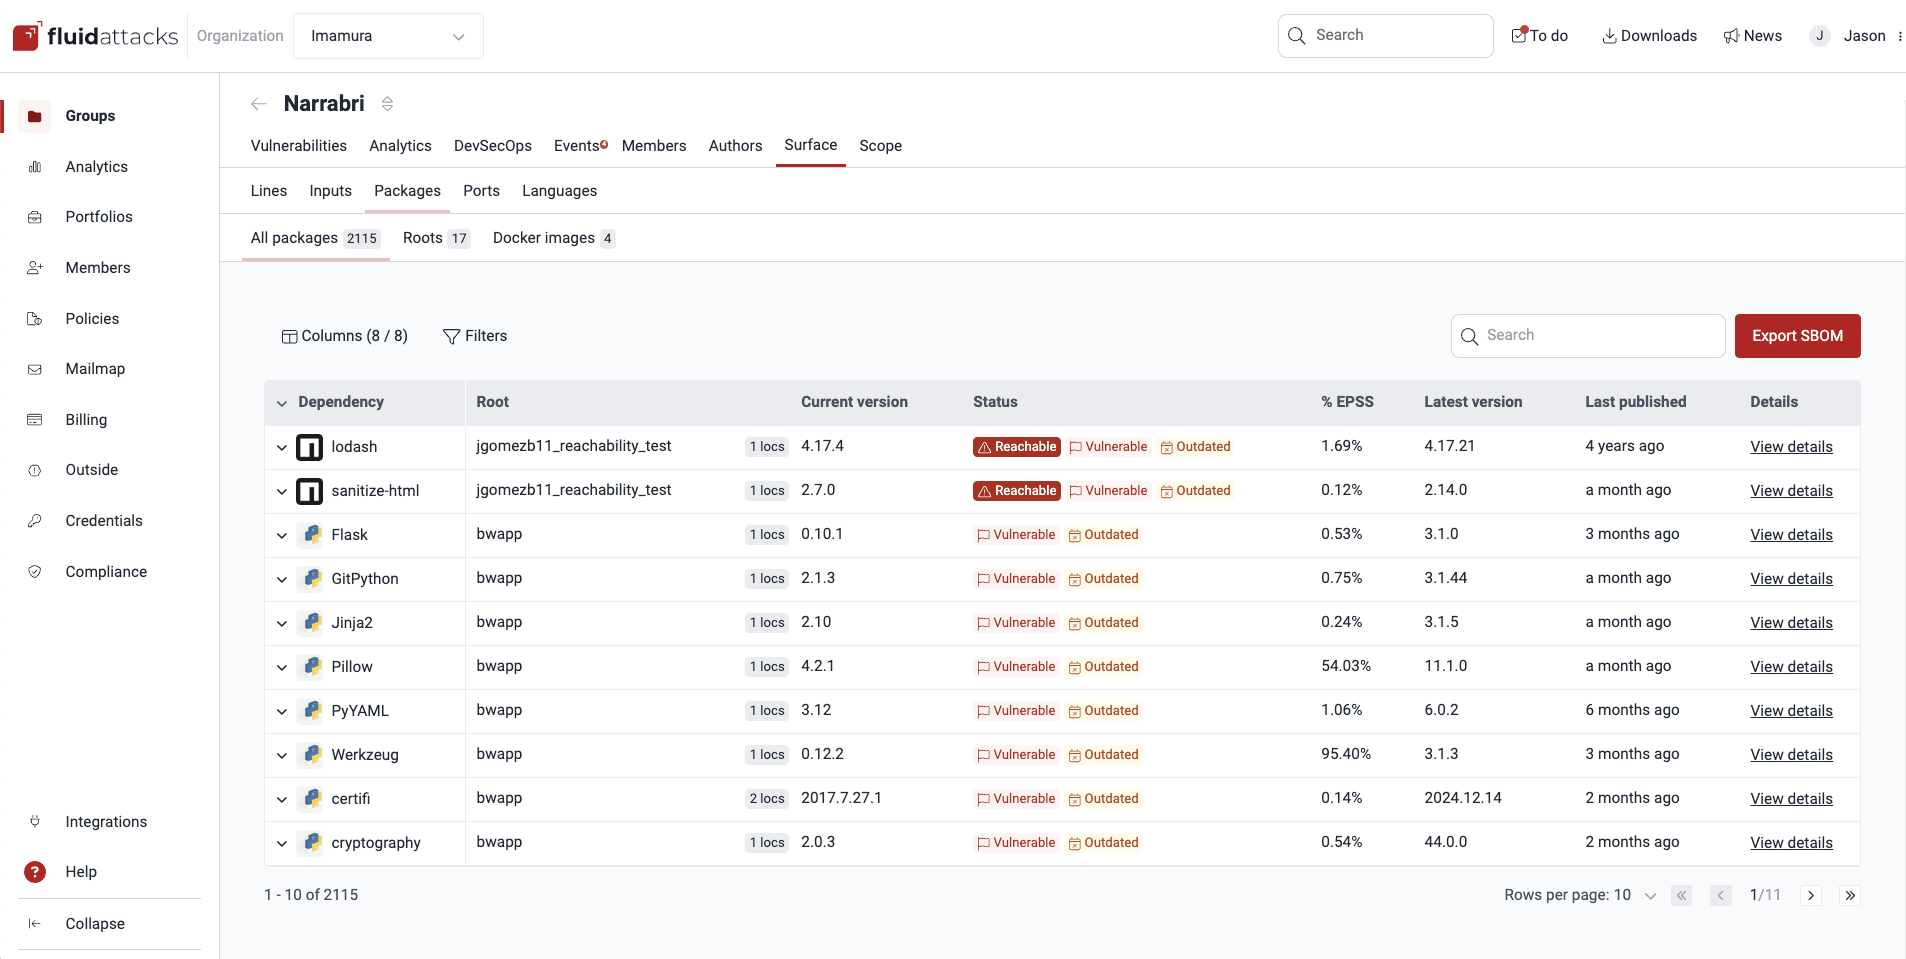Collapse the sidebar menu
The width and height of the screenshot is (1906, 959).
pos(95,924)
